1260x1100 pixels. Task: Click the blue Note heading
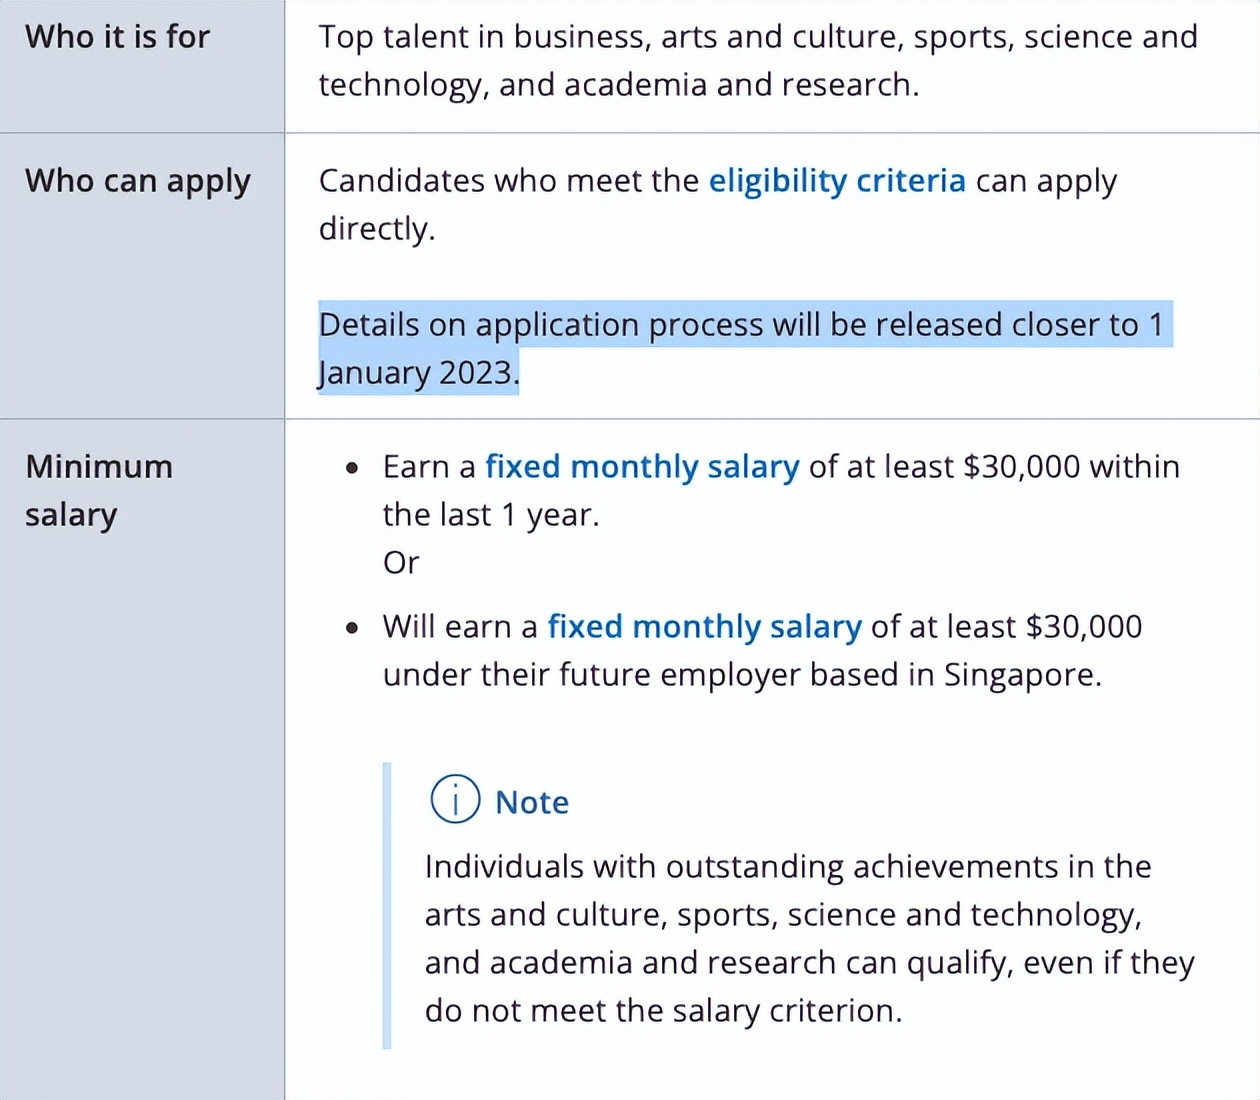(532, 802)
